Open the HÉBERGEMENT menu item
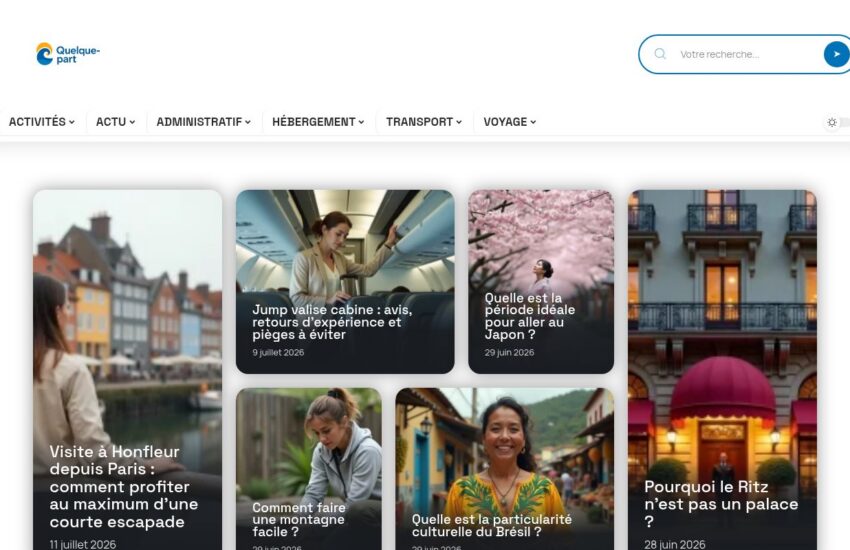850x550 pixels. (314, 122)
